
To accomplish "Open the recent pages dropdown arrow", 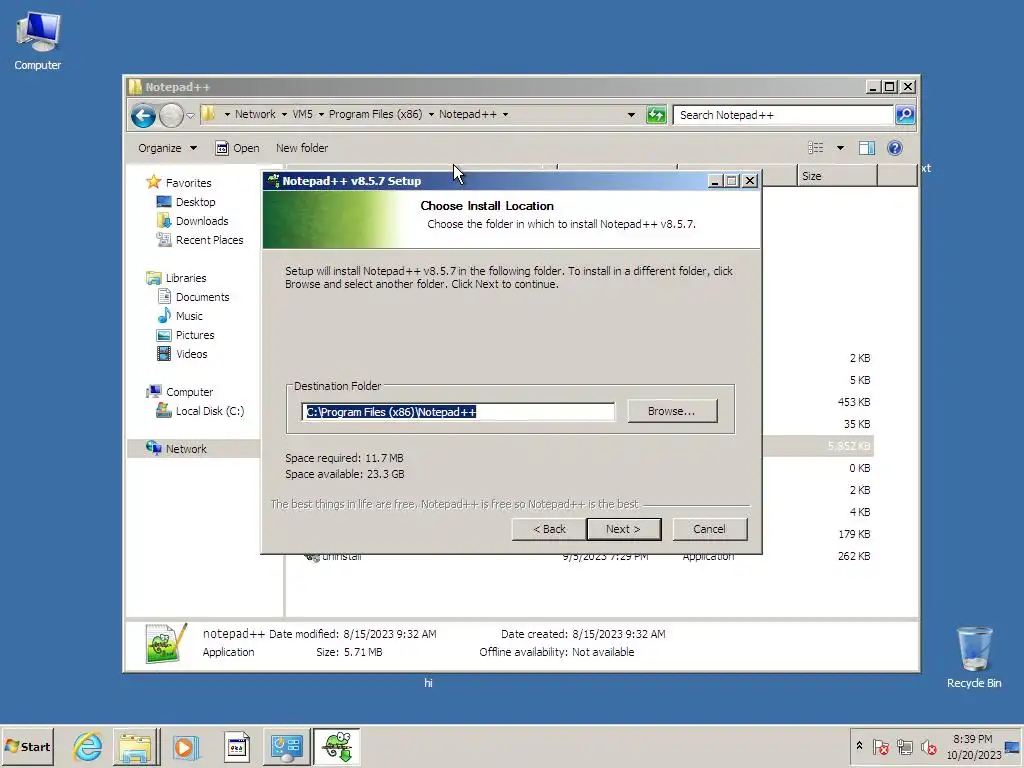I will coord(190,116).
